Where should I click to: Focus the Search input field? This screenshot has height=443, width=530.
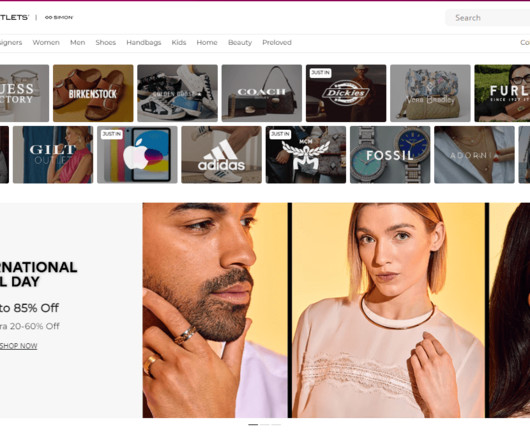pos(487,18)
